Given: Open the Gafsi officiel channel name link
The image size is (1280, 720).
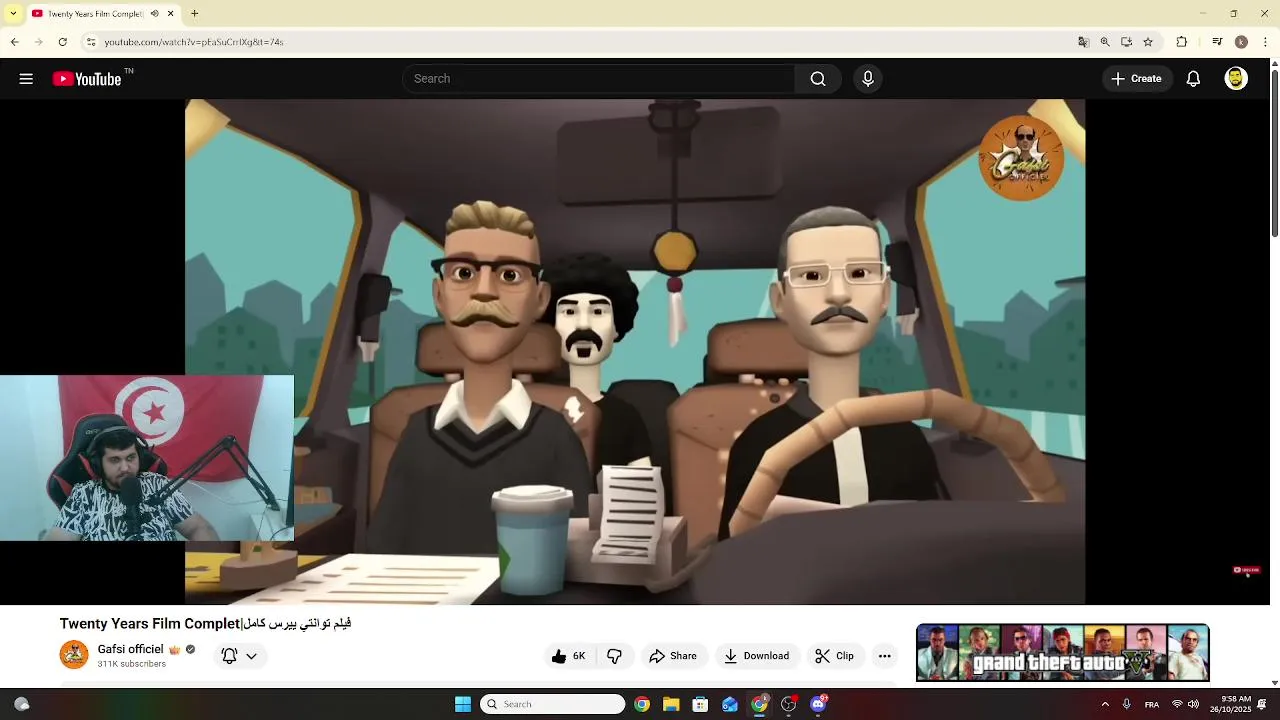Looking at the screenshot, I should pyautogui.click(x=130, y=649).
